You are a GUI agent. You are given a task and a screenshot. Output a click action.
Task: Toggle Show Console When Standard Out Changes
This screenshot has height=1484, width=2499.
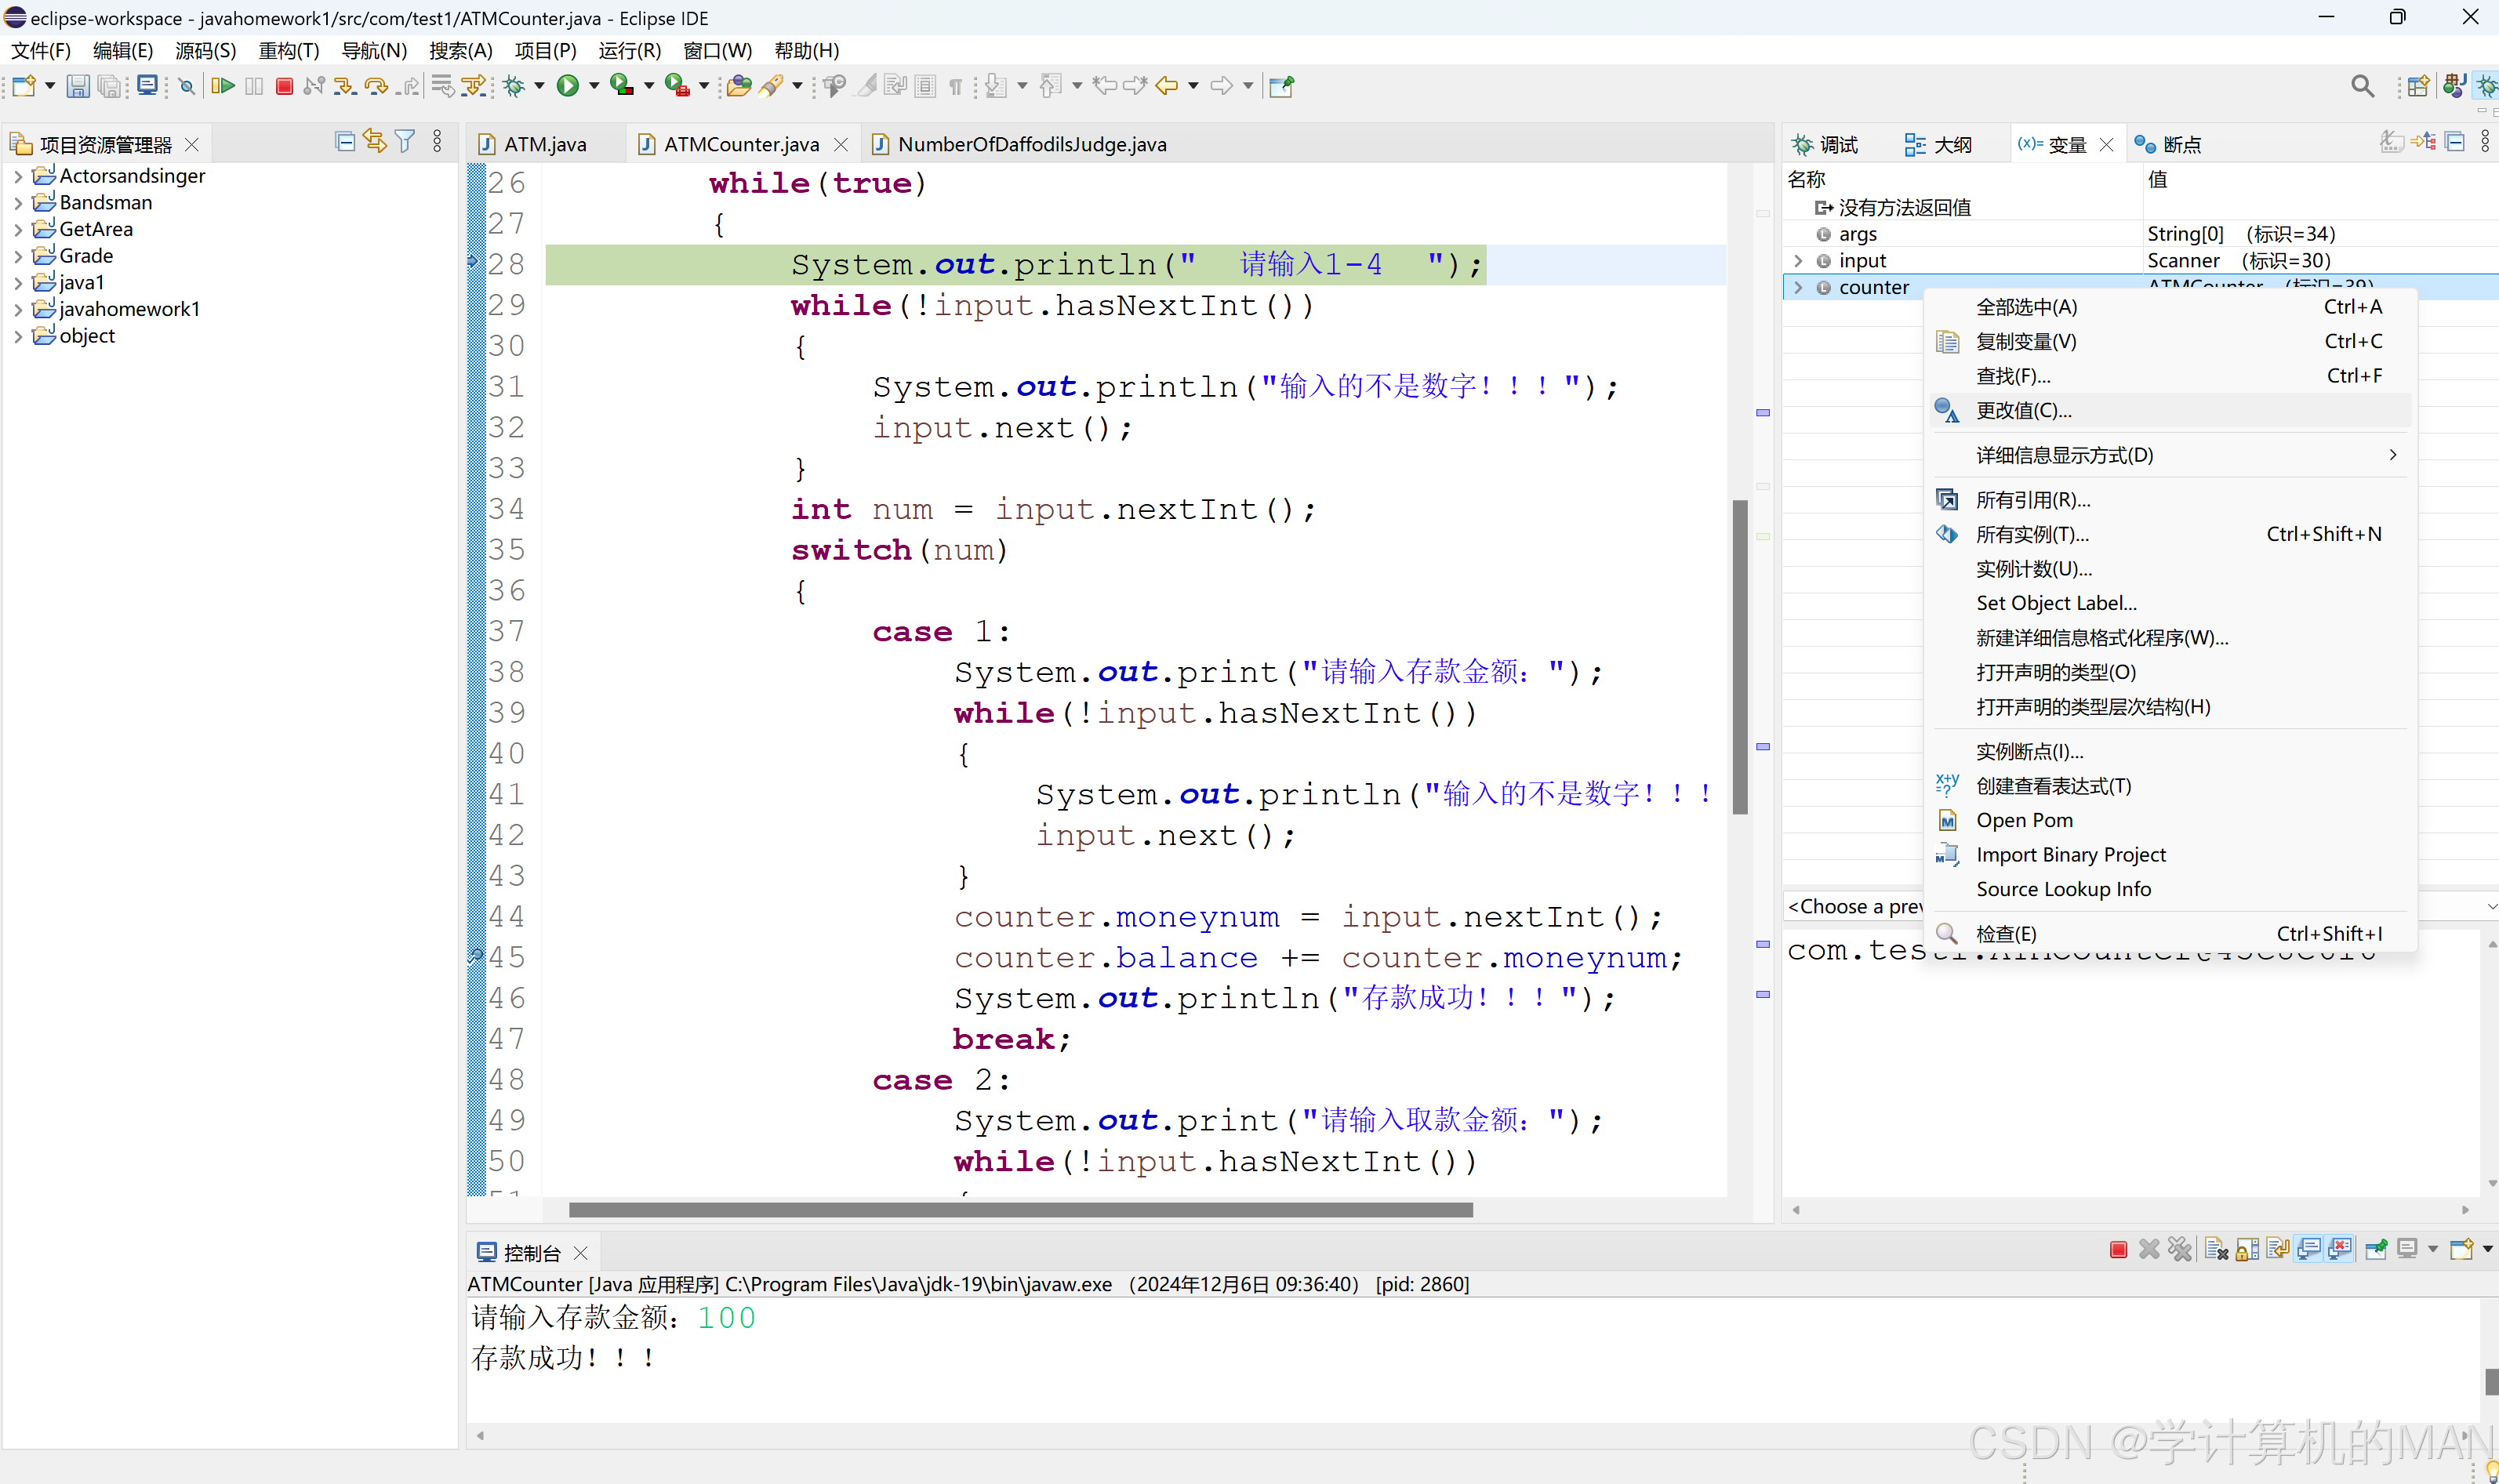[2308, 1249]
